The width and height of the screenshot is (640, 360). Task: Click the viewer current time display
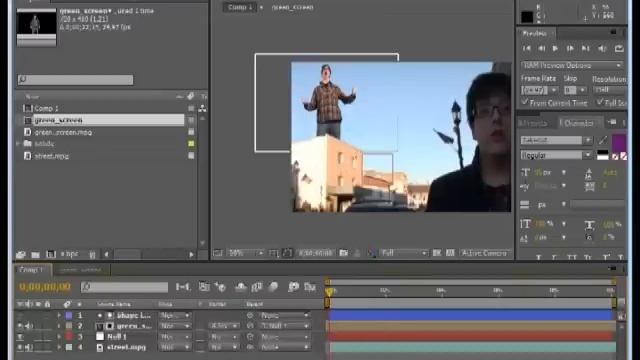pos(315,253)
